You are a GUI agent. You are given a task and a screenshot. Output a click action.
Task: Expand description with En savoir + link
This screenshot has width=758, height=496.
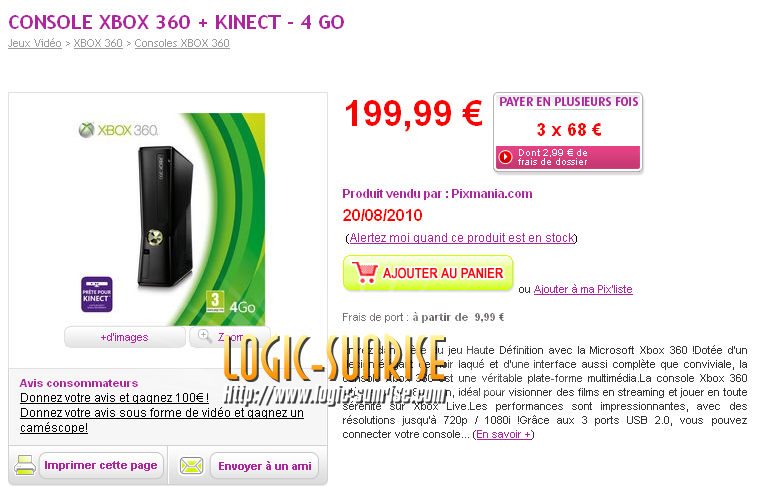pos(503,434)
